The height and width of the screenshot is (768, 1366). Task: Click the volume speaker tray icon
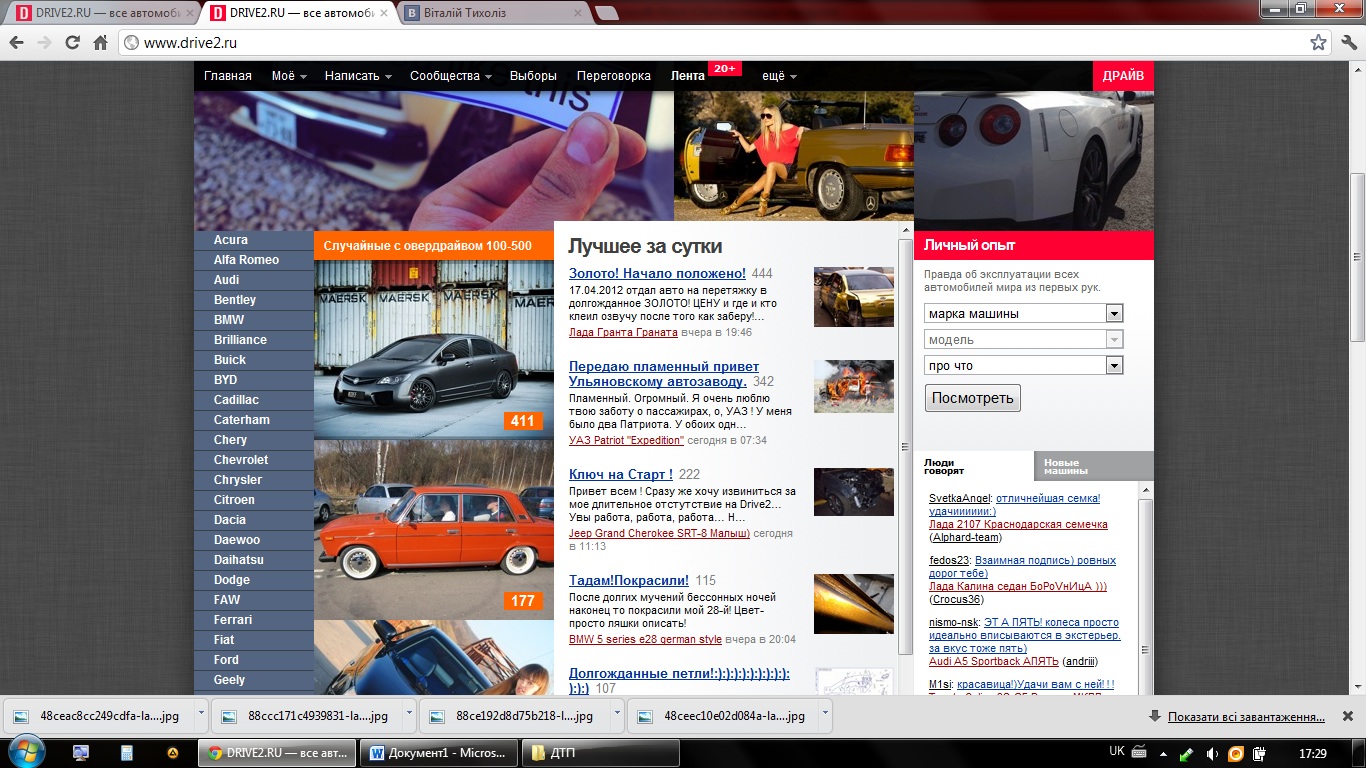(x=1212, y=753)
